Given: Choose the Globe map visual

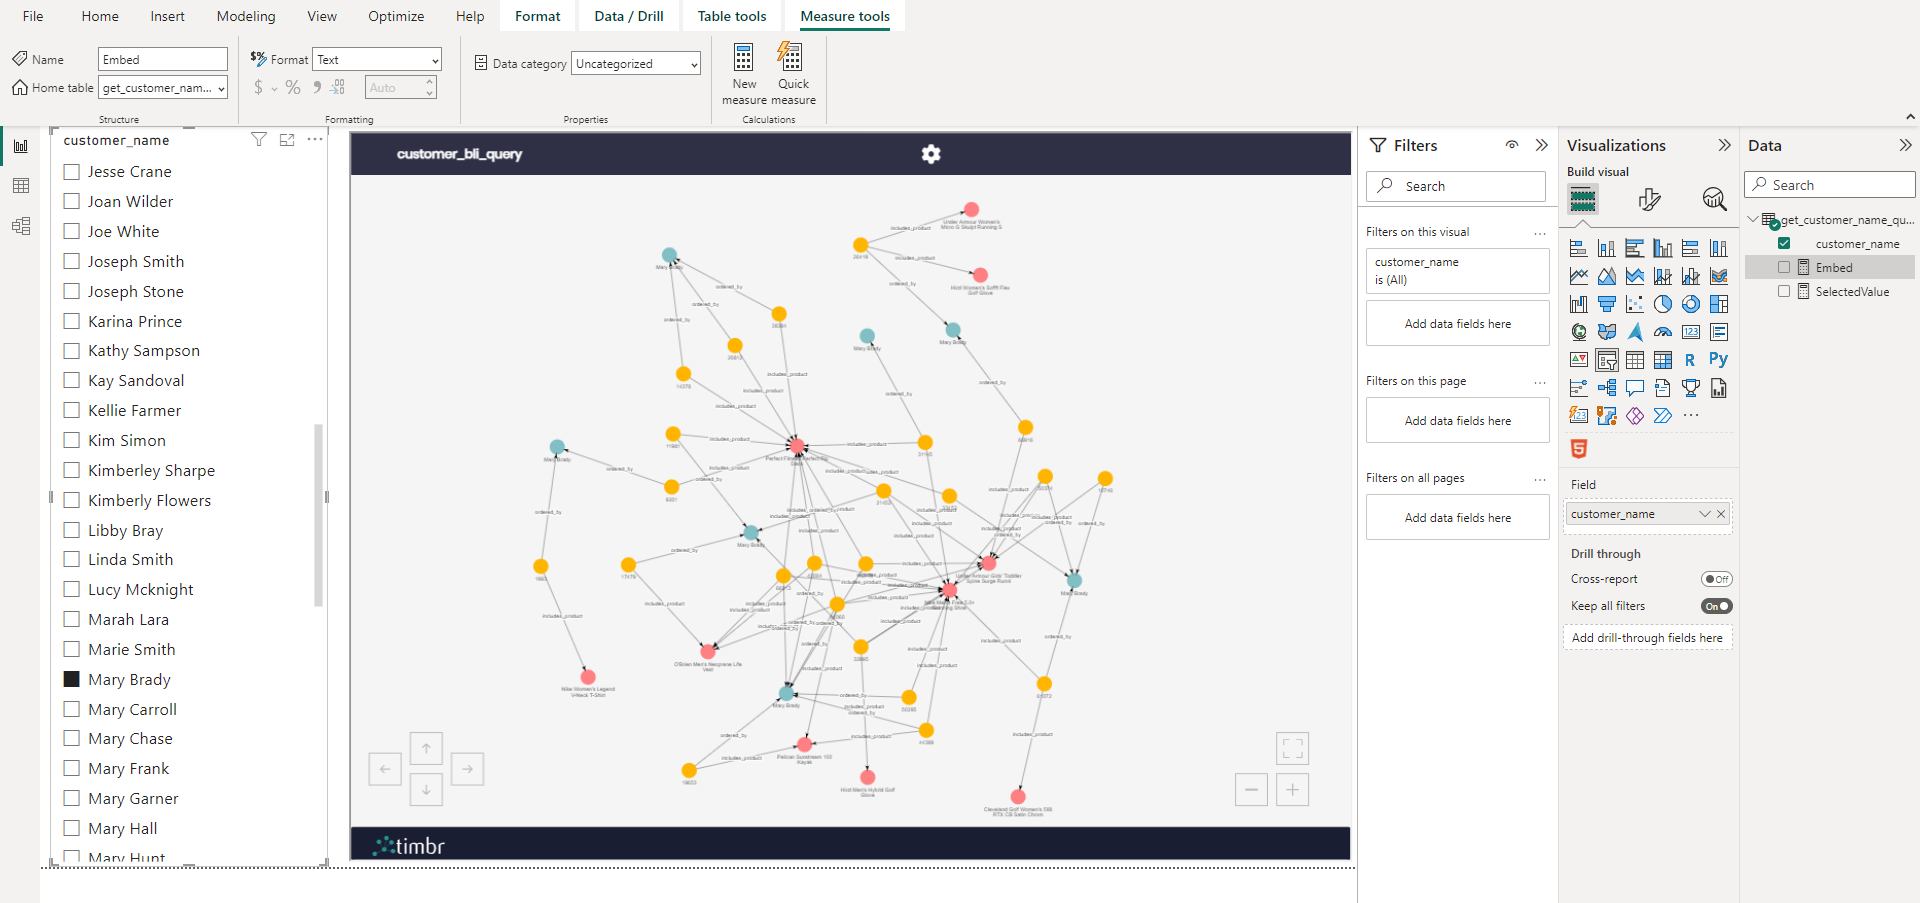Looking at the screenshot, I should 1579,332.
